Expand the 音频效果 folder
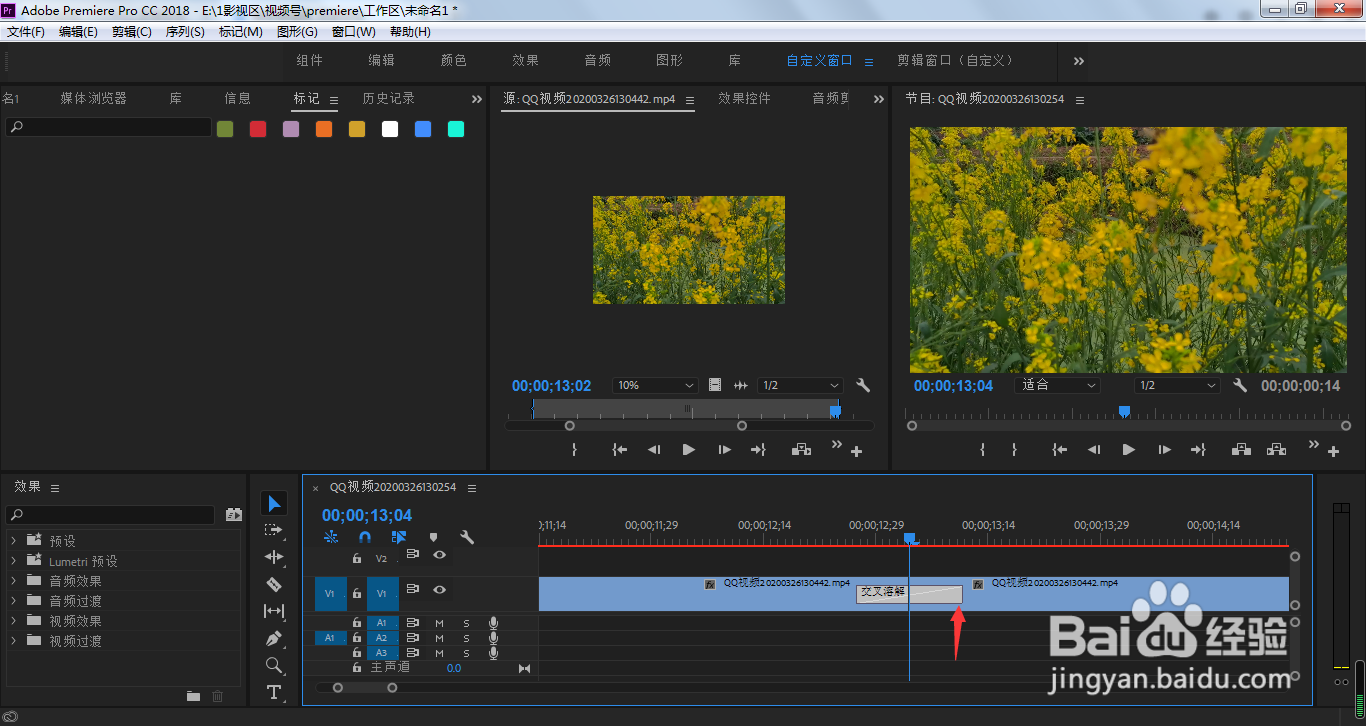 pyautogui.click(x=14, y=580)
